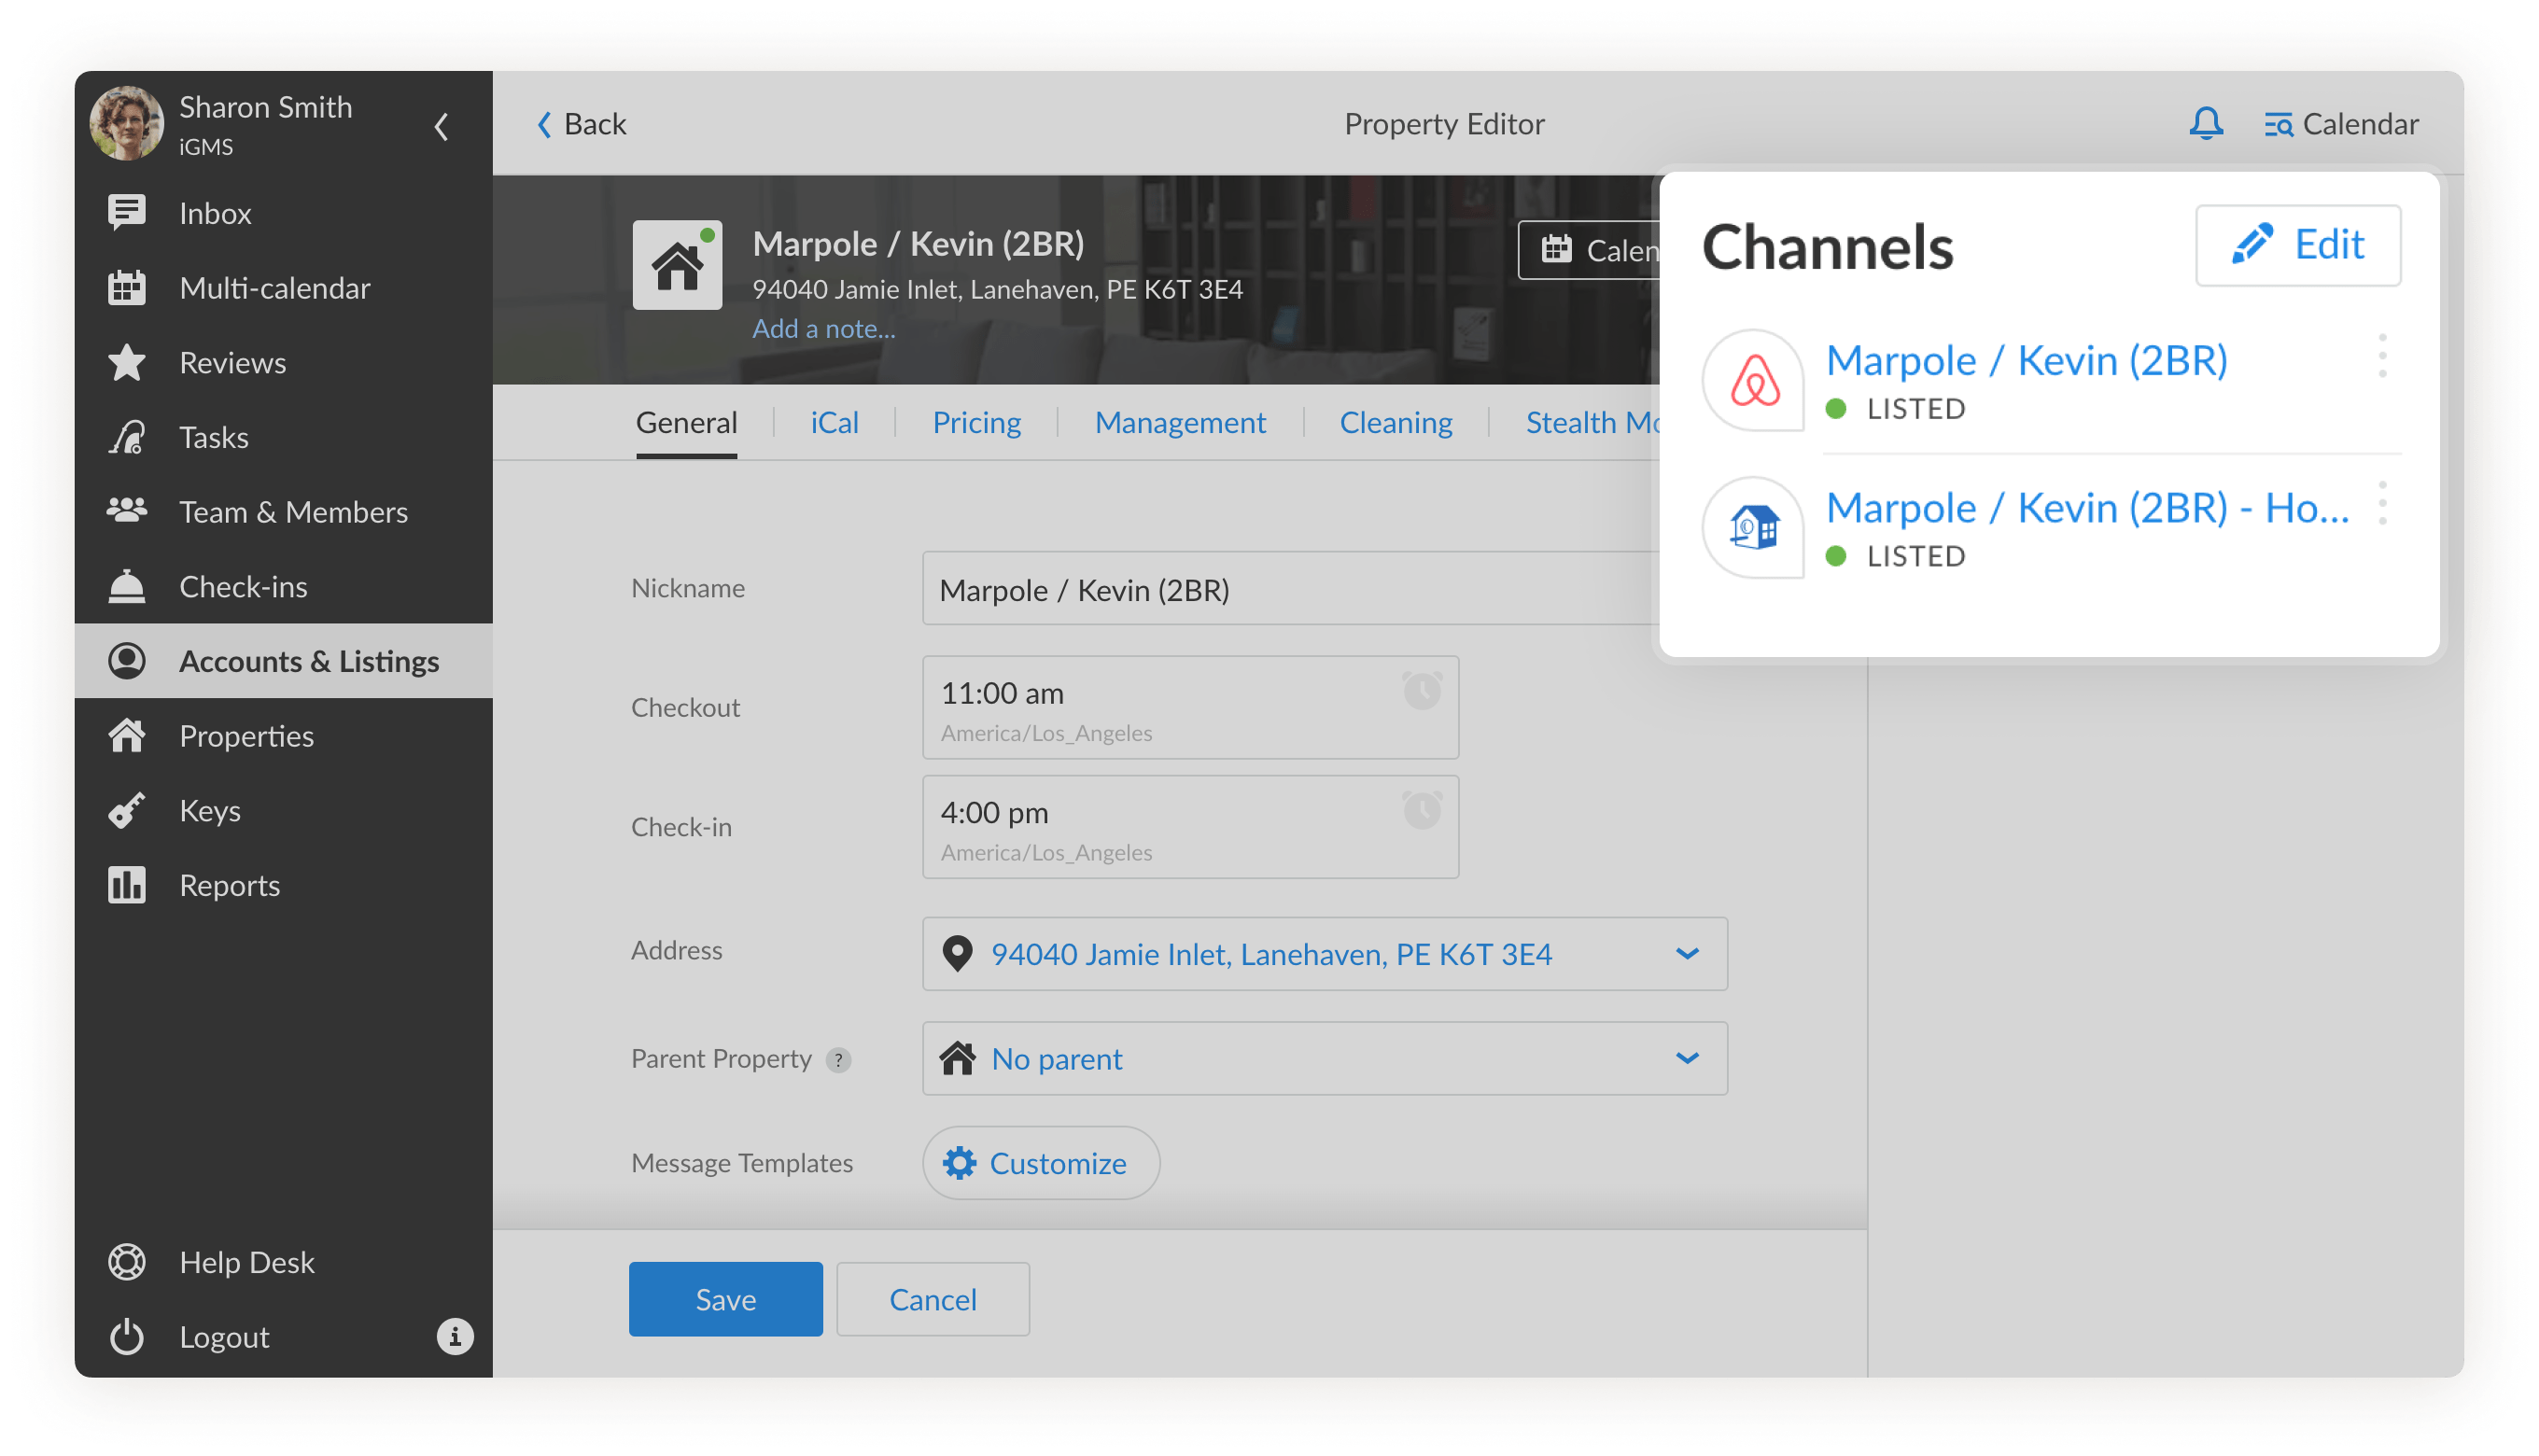
Task: Click the Edit button in Channels panel
Action: tap(2298, 246)
